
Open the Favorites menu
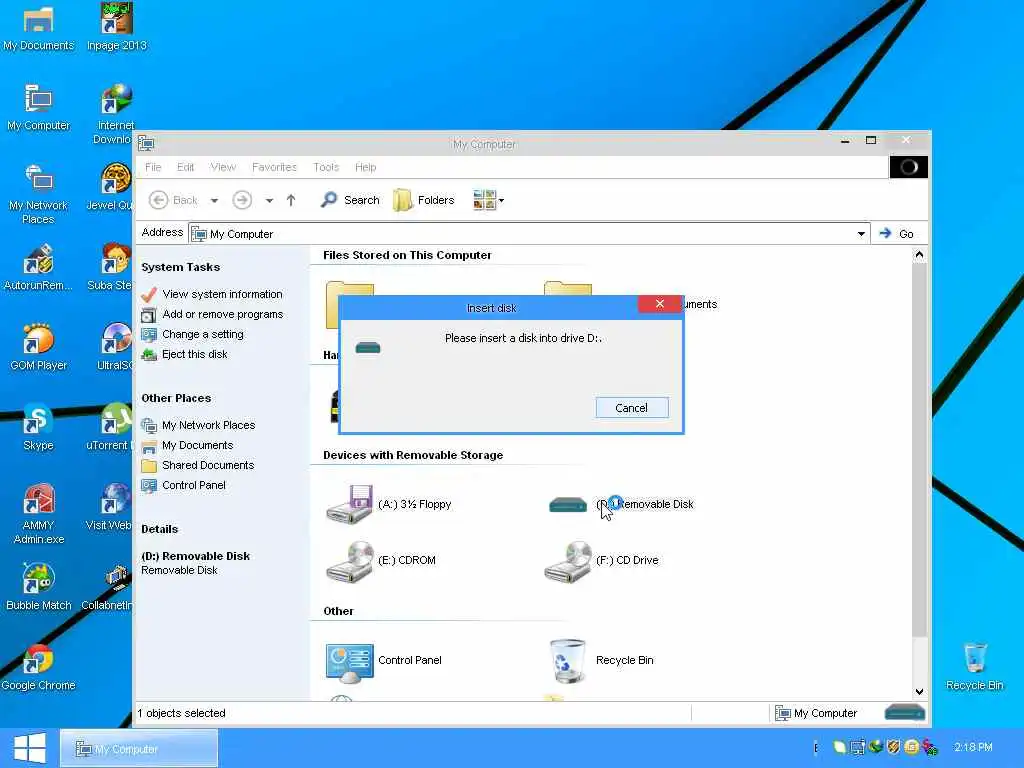[x=274, y=167]
